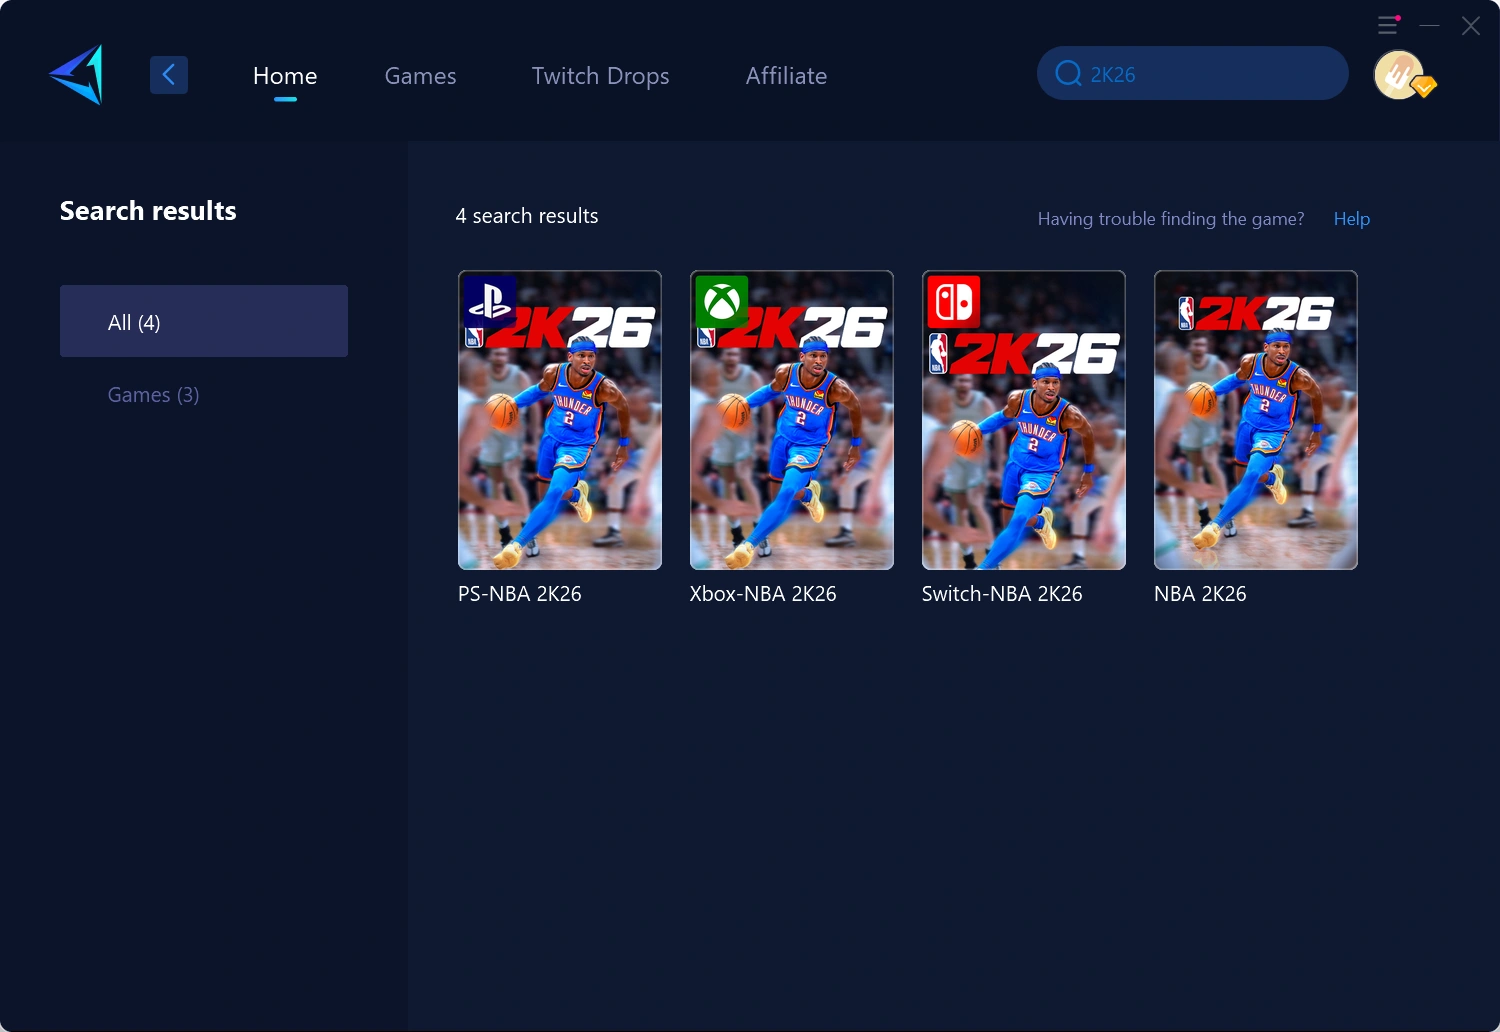This screenshot has width=1500, height=1032.
Task: Click the magnifier icon in search bar
Action: click(1067, 73)
